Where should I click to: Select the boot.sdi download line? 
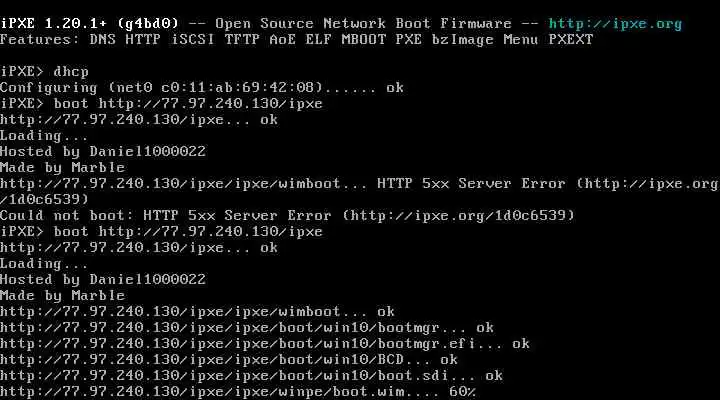(251, 376)
